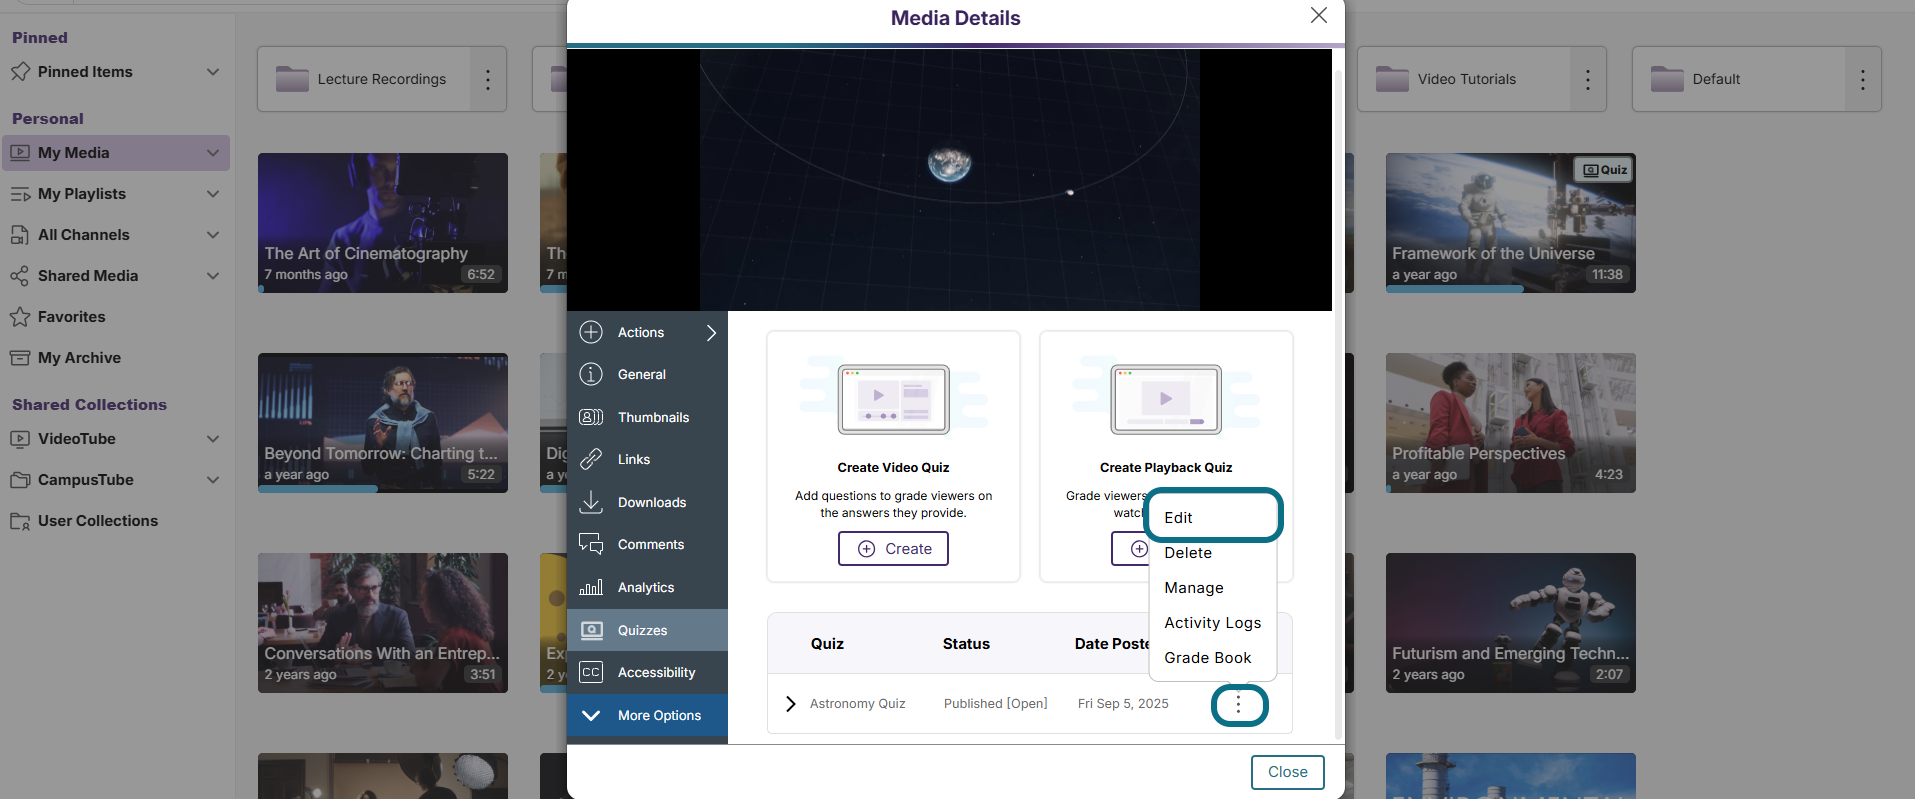Click the Pinned Items pin icon
The image size is (1915, 799).
(20, 72)
